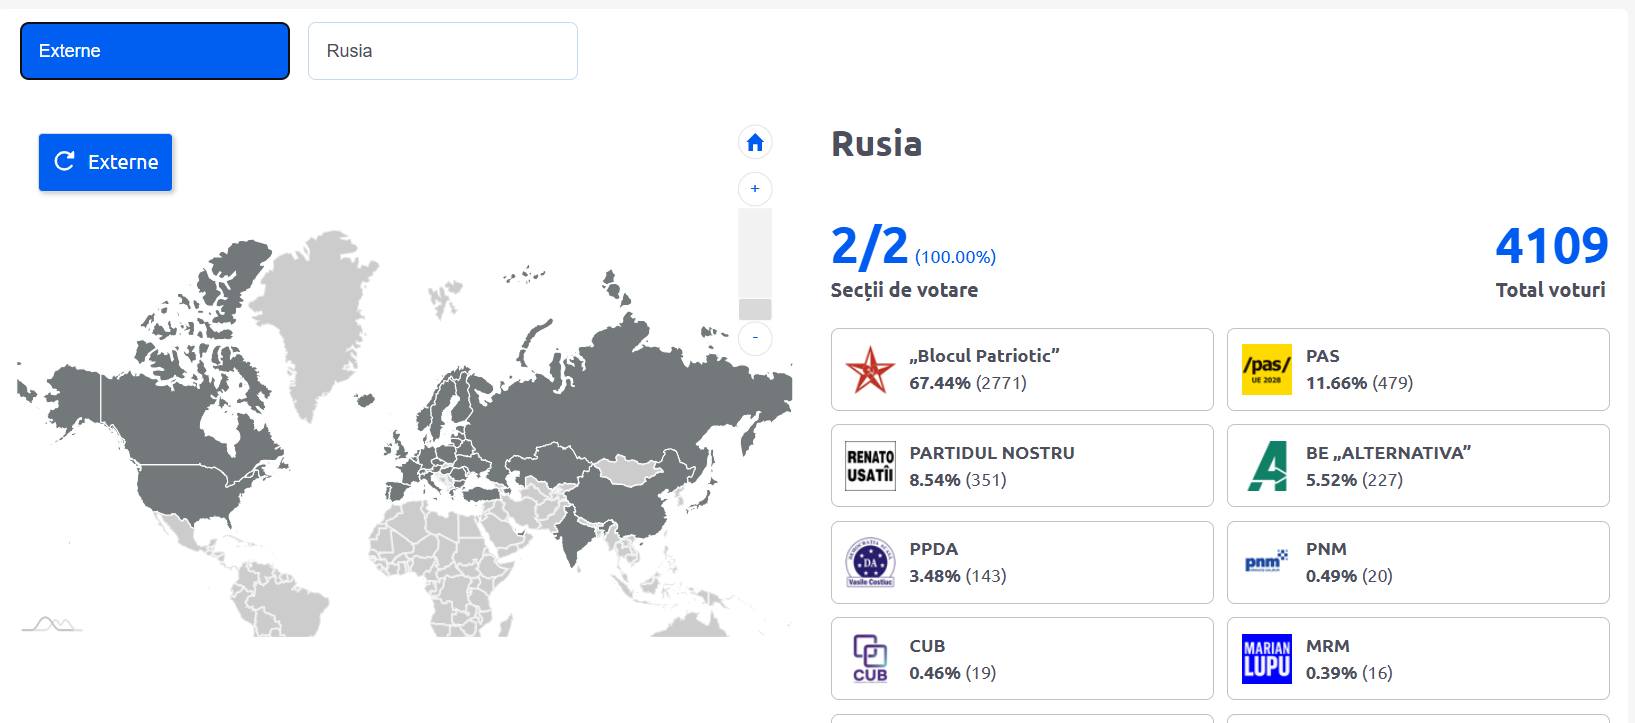Click the Marian Lupu MRM logo
The image size is (1635, 723).
pos(1266,659)
